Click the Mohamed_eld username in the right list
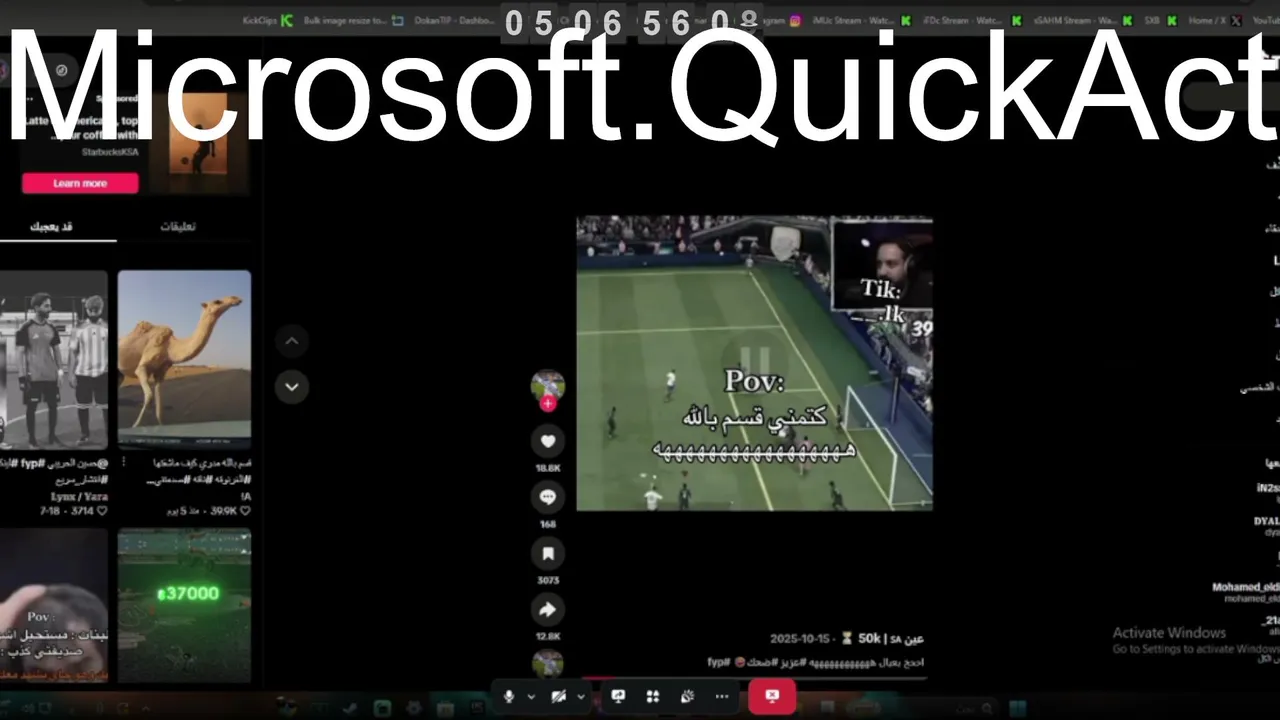1280x720 pixels. click(x=1246, y=587)
